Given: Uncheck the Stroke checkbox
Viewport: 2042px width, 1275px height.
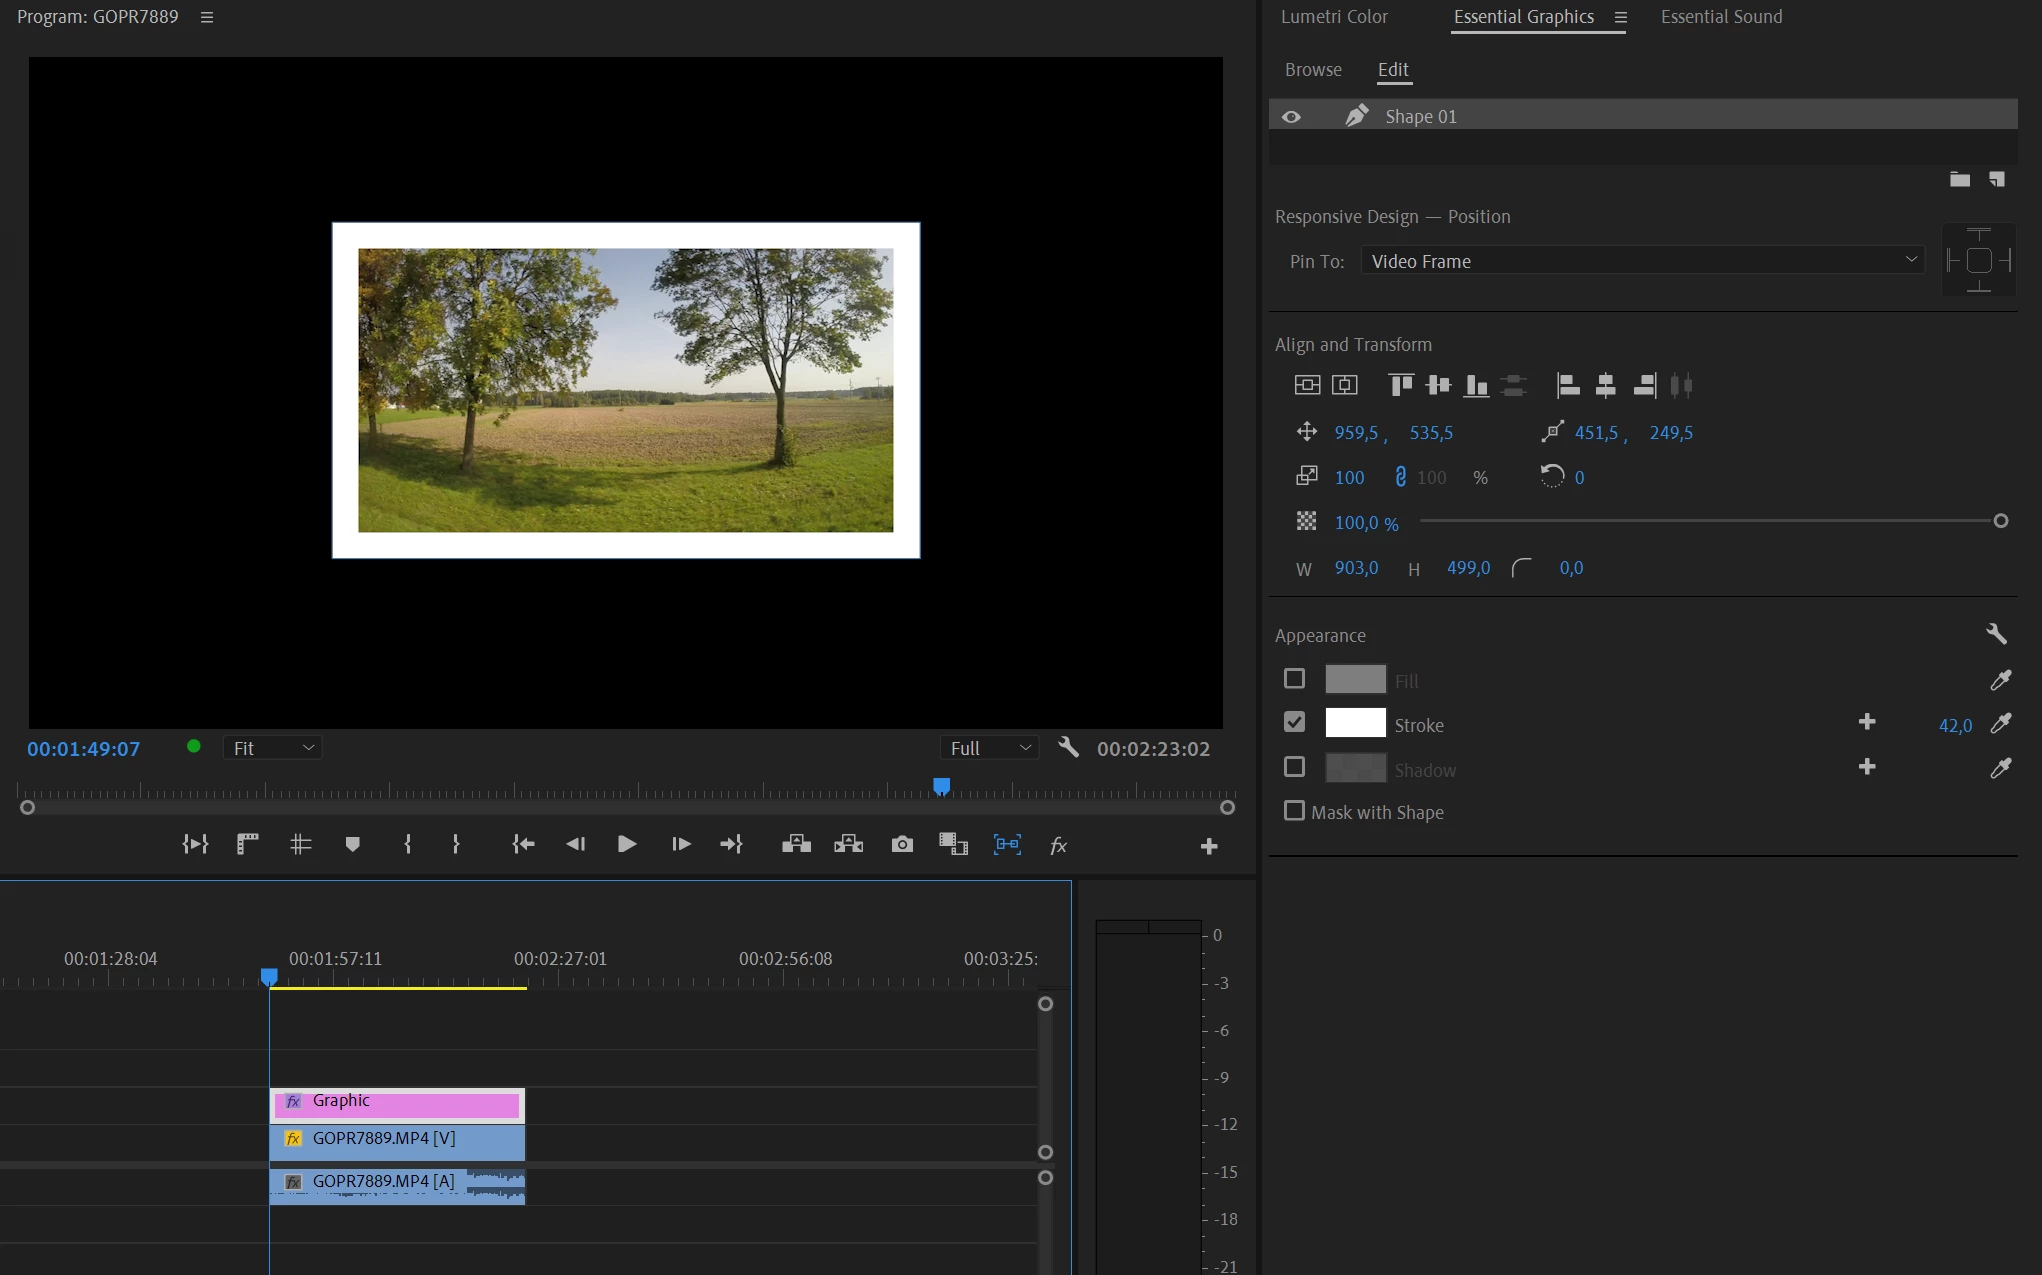Looking at the screenshot, I should coord(1294,722).
